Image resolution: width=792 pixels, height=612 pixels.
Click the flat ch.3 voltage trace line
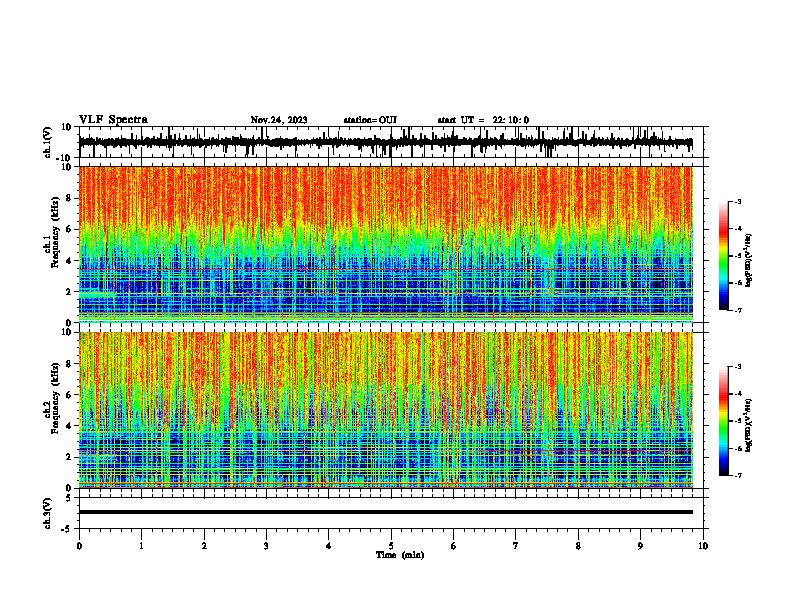385,512
